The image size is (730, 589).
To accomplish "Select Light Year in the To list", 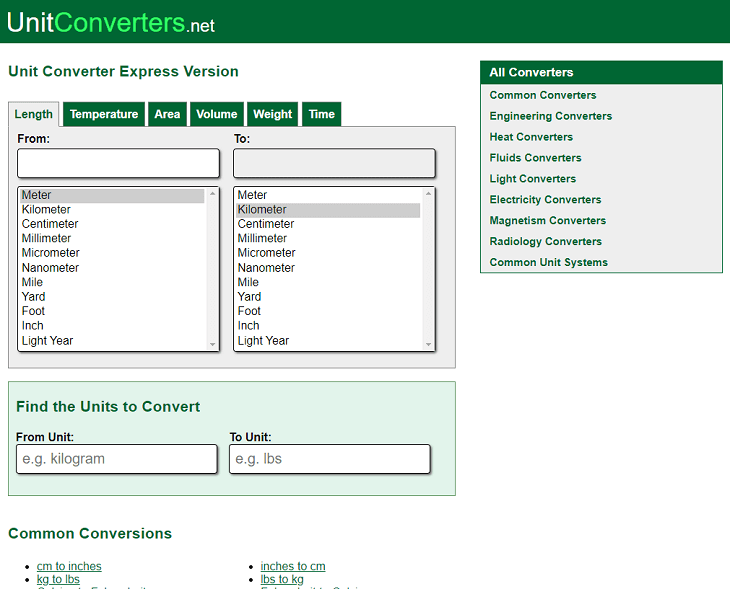I will coord(328,340).
